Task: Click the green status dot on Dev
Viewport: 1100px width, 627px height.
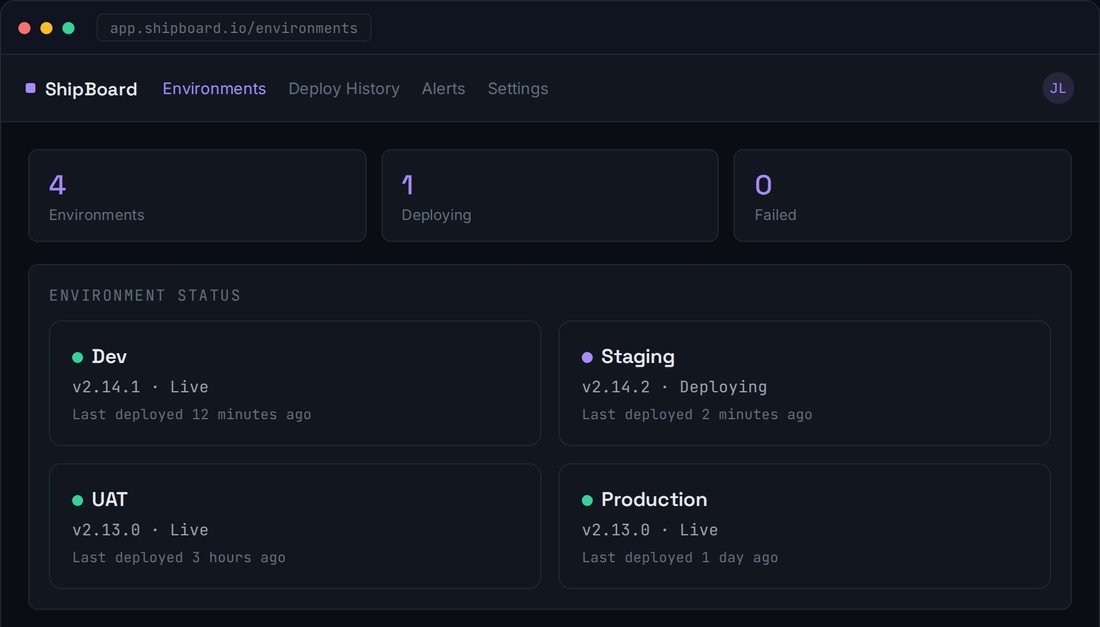Action: (77, 358)
